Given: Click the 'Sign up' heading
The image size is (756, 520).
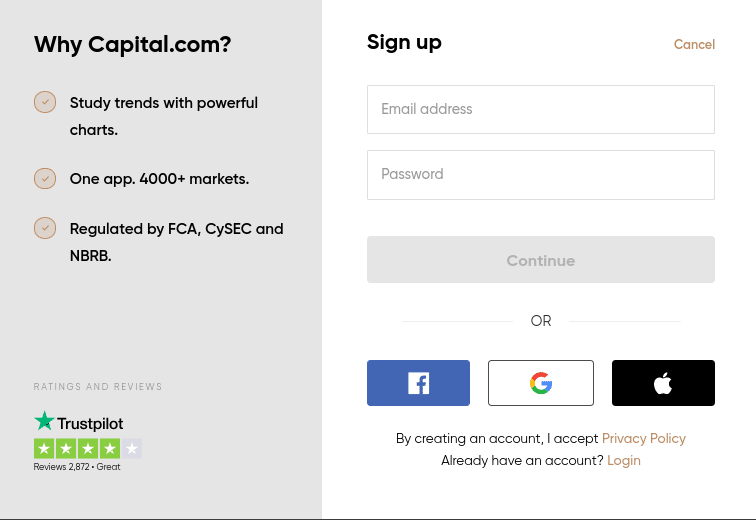Looking at the screenshot, I should [404, 42].
